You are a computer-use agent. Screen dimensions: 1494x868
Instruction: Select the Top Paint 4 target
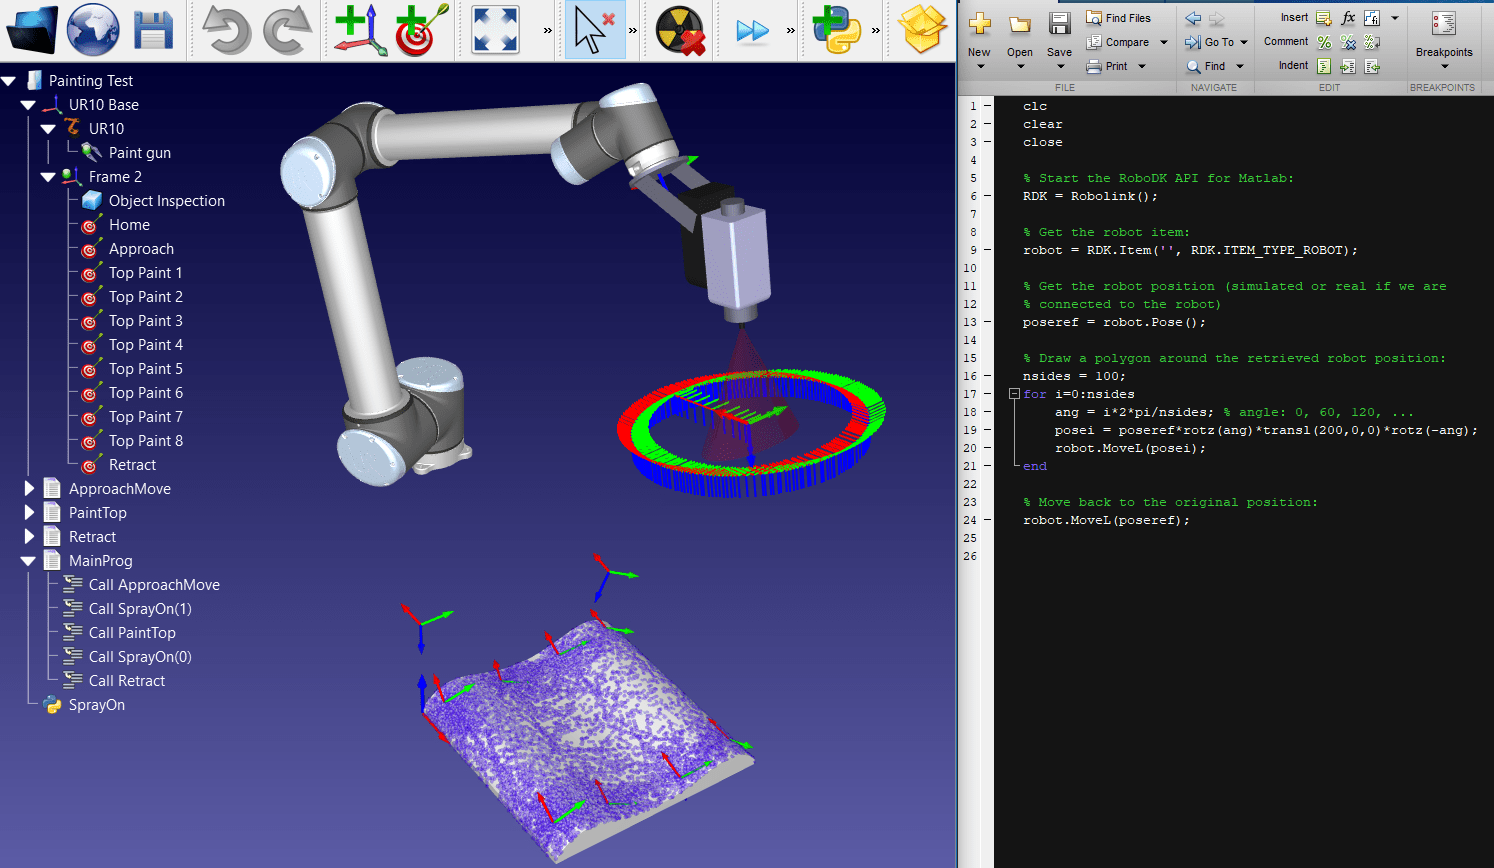coord(146,344)
